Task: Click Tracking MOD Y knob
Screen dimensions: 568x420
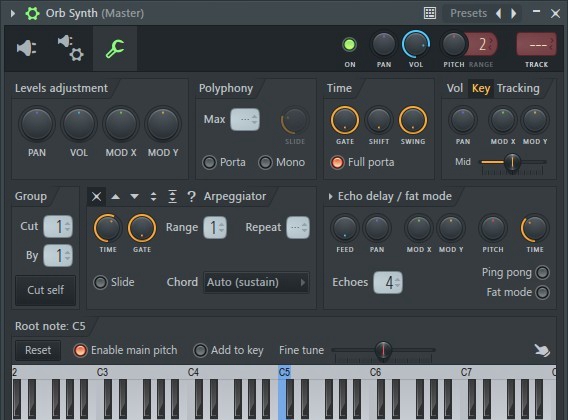Action: [x=535, y=120]
